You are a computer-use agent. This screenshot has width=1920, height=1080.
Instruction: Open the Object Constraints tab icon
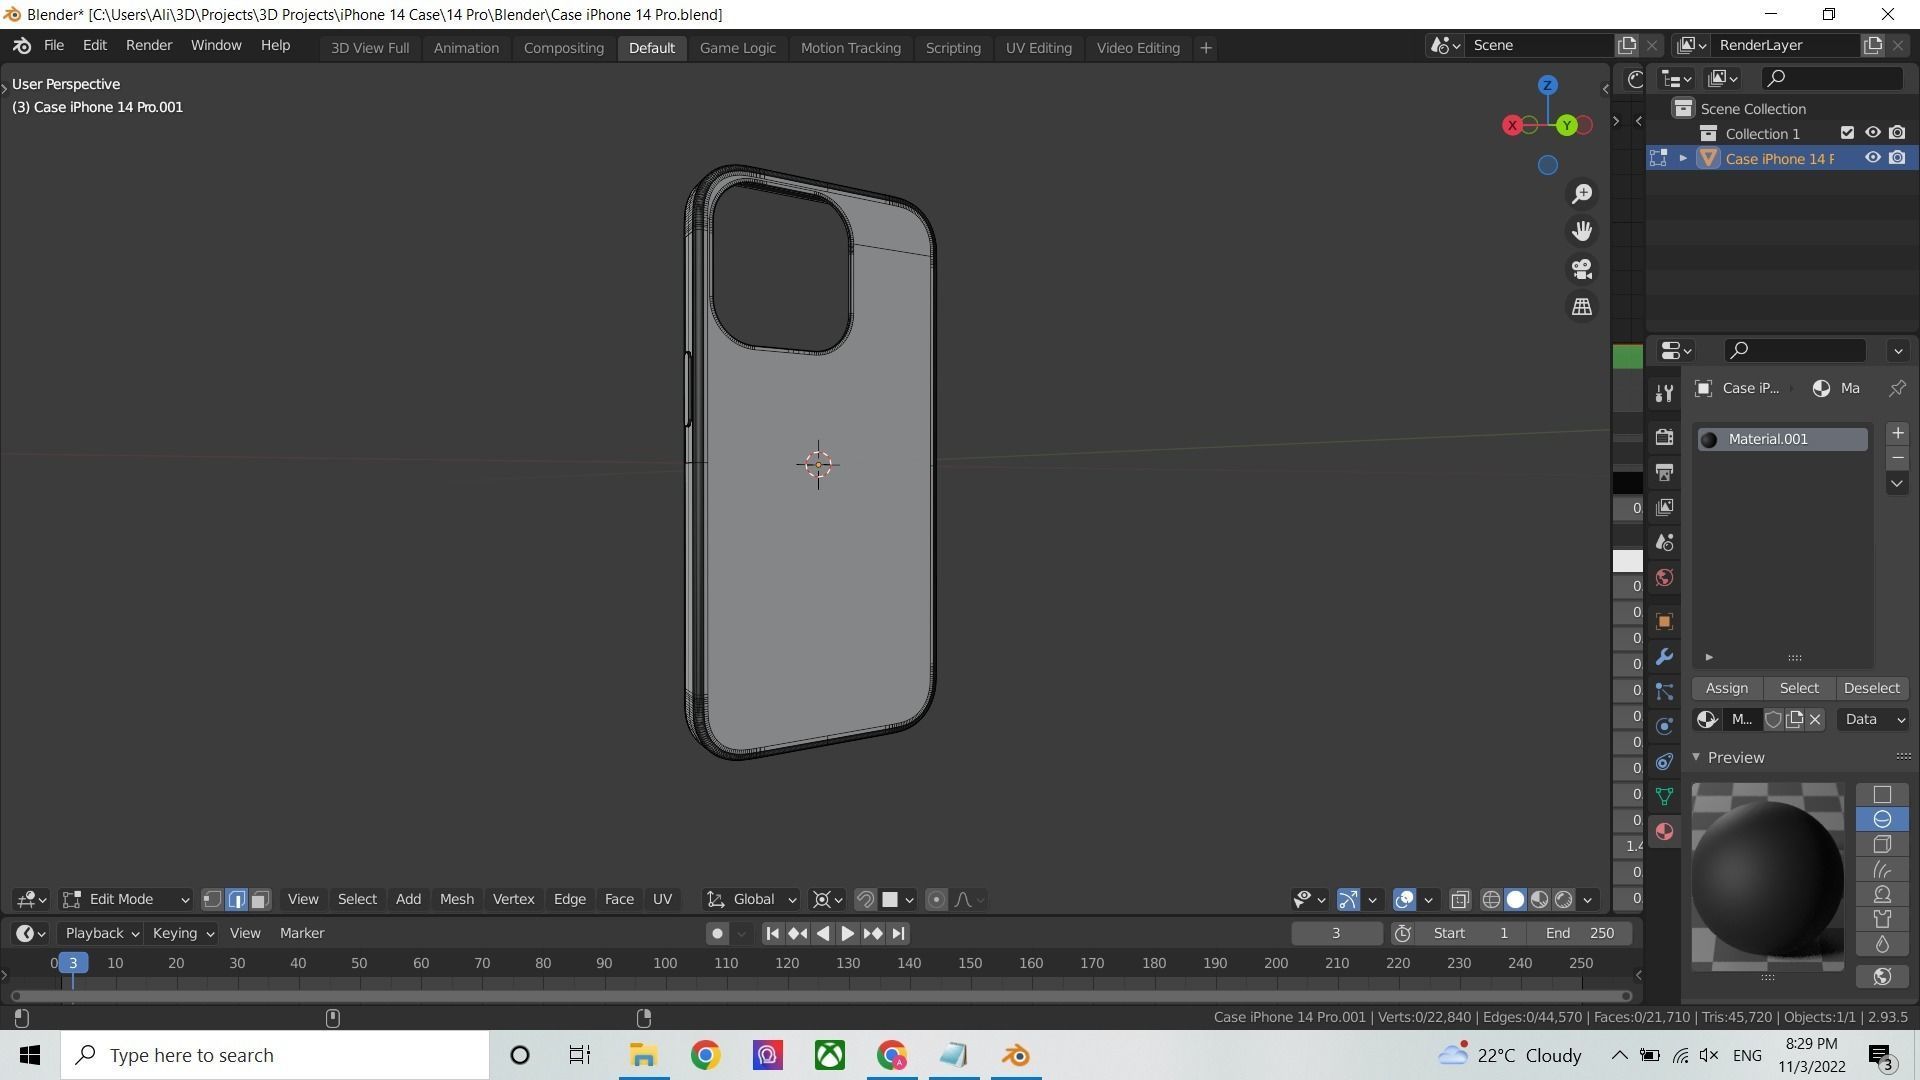[x=1664, y=762]
